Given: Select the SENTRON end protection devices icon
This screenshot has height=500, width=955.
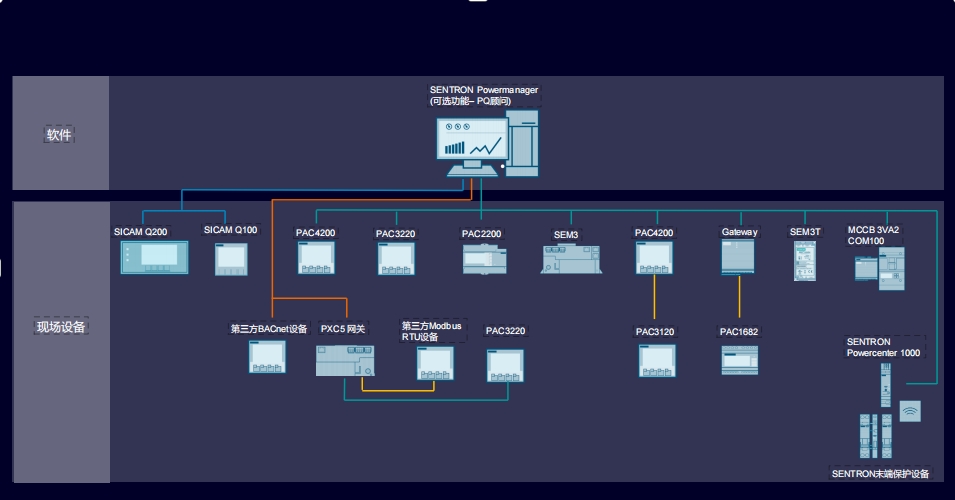Looking at the screenshot, I should pyautogui.click(x=876, y=437).
